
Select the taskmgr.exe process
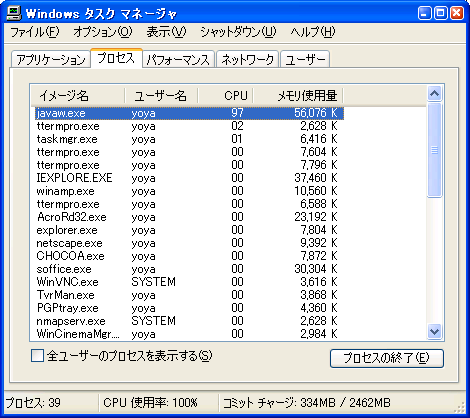point(189,139)
